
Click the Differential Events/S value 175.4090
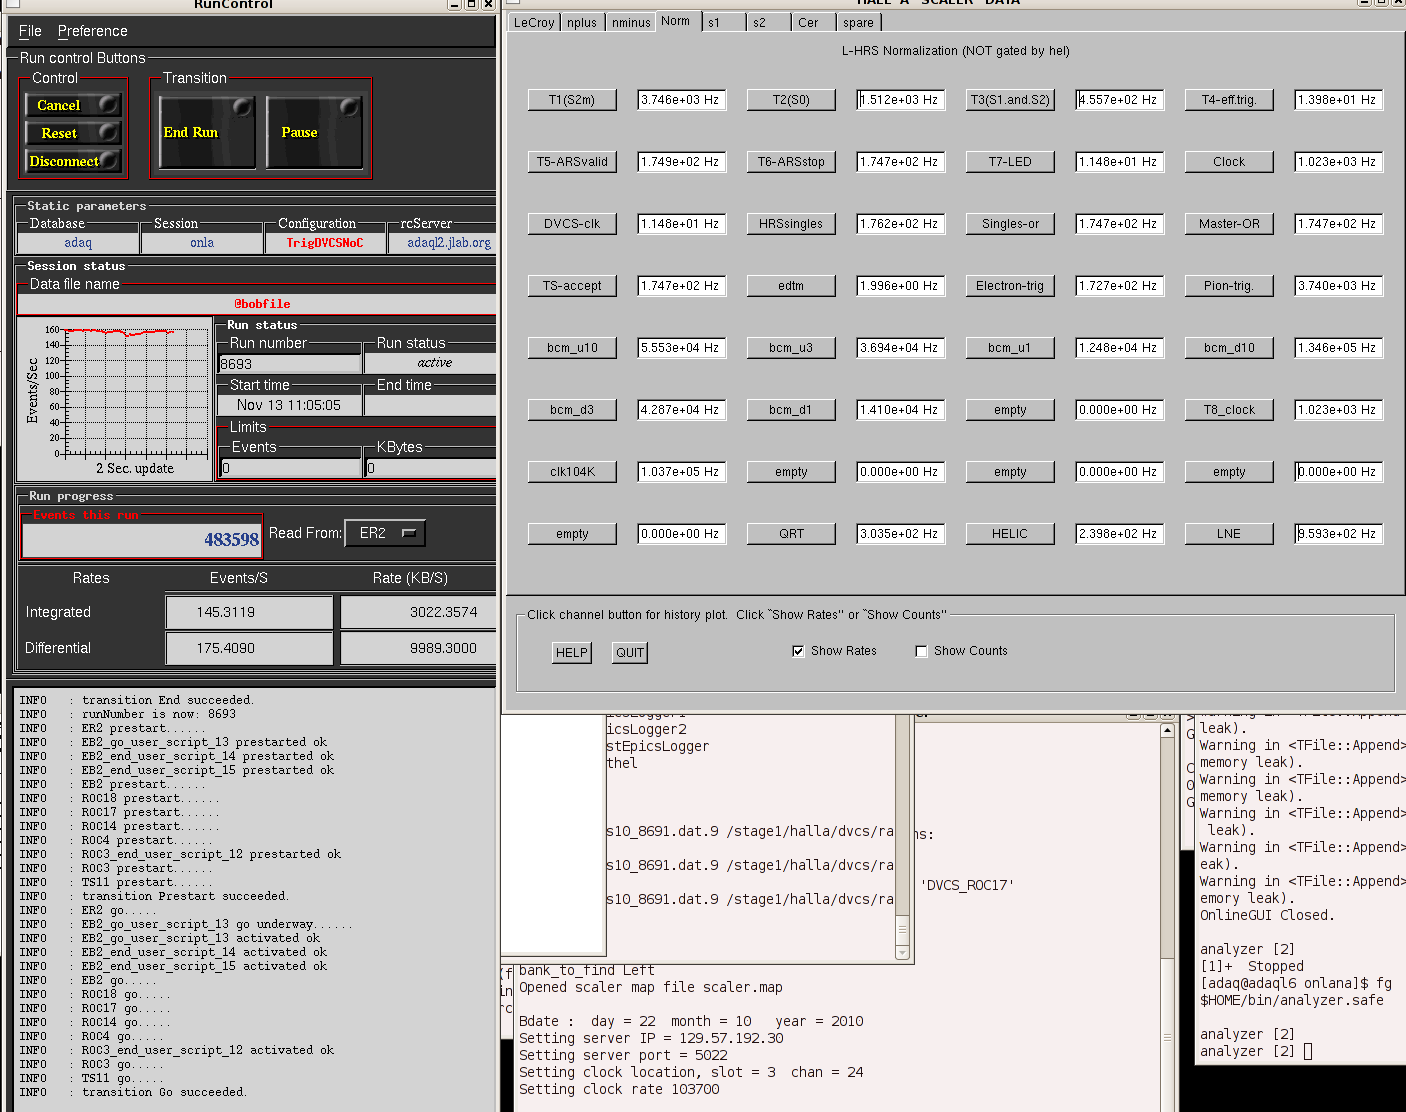click(x=249, y=648)
